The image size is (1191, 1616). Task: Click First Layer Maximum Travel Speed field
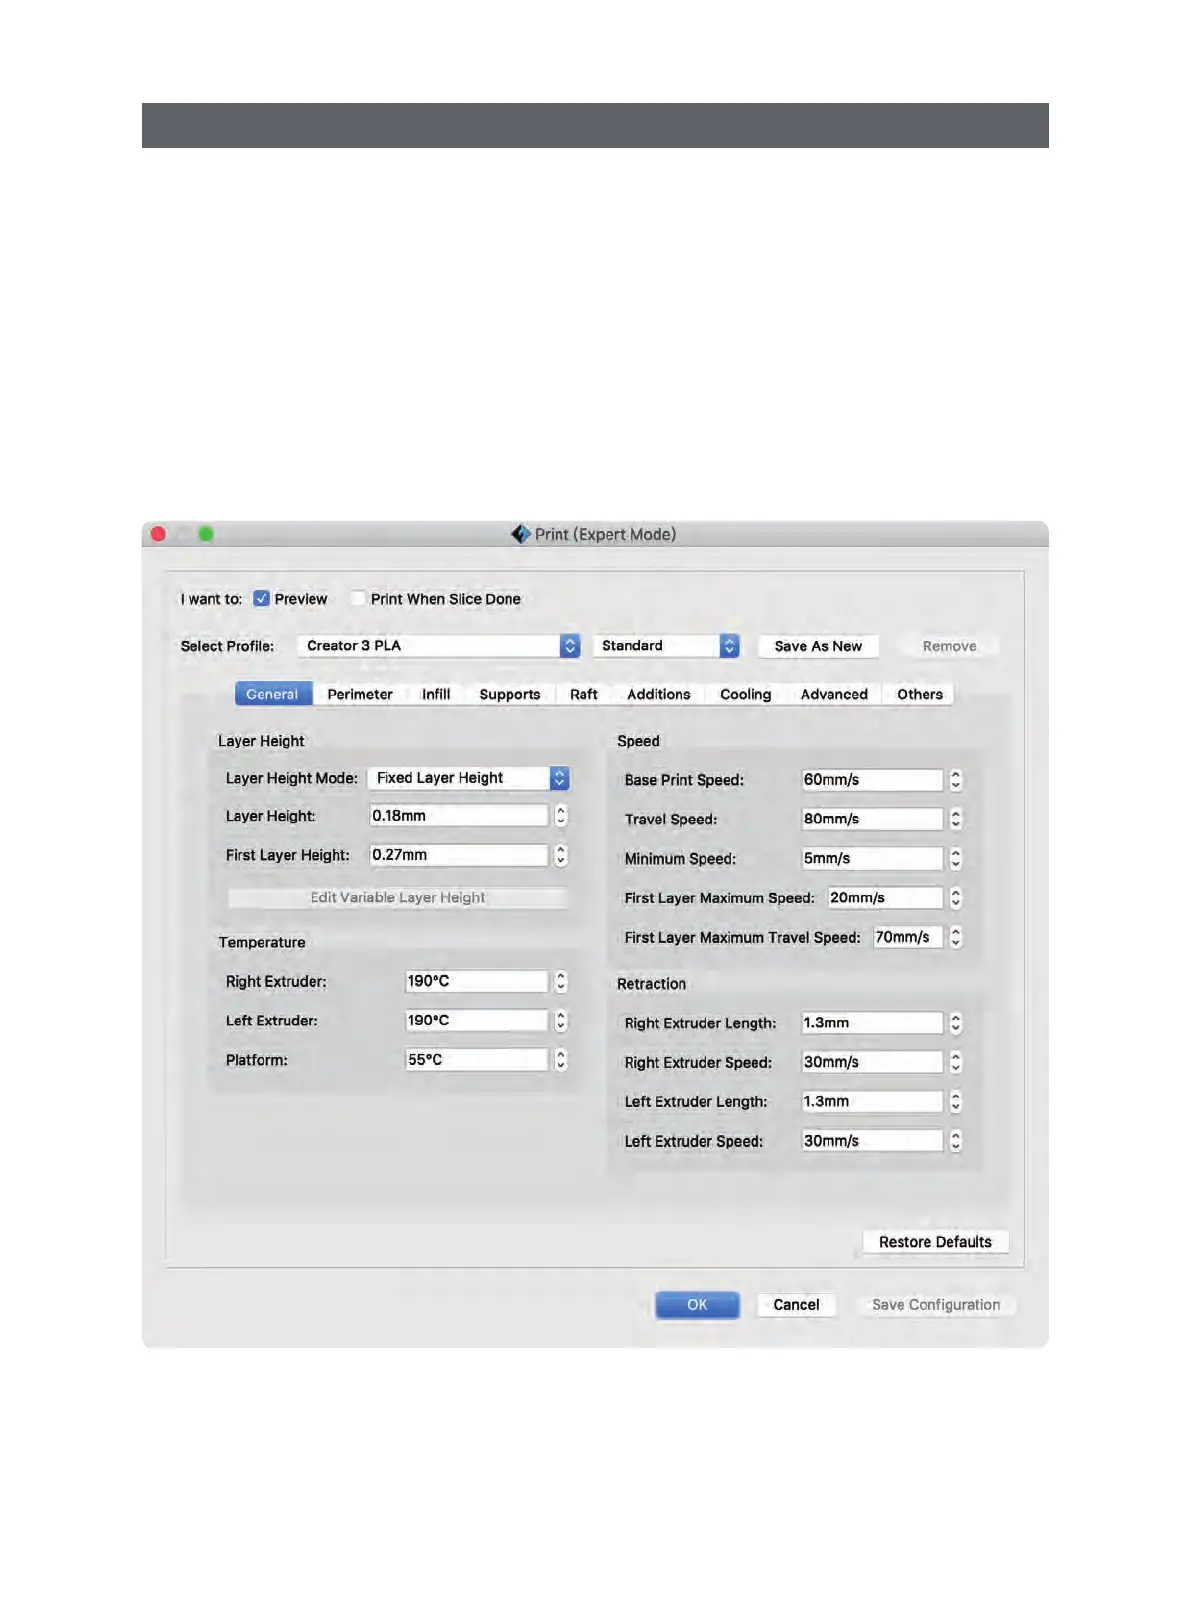click(908, 937)
